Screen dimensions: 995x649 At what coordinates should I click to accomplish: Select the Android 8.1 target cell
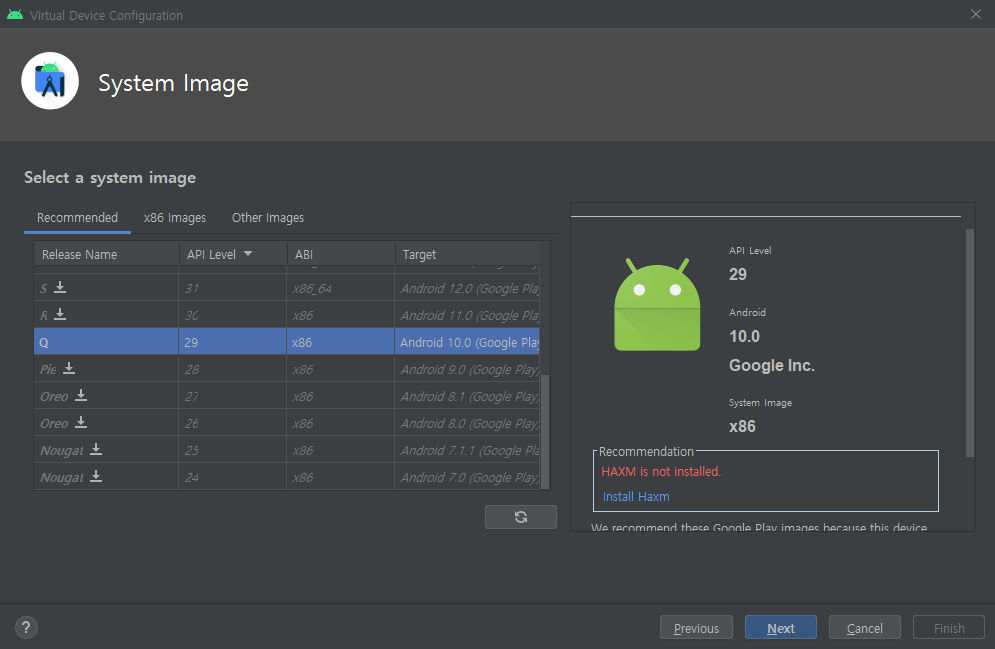[467, 396]
